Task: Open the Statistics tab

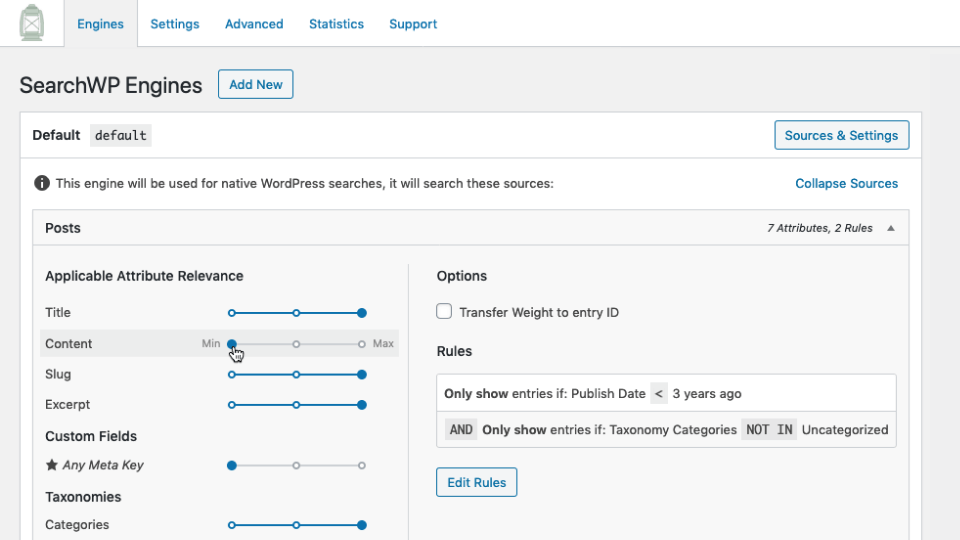Action: pos(336,24)
